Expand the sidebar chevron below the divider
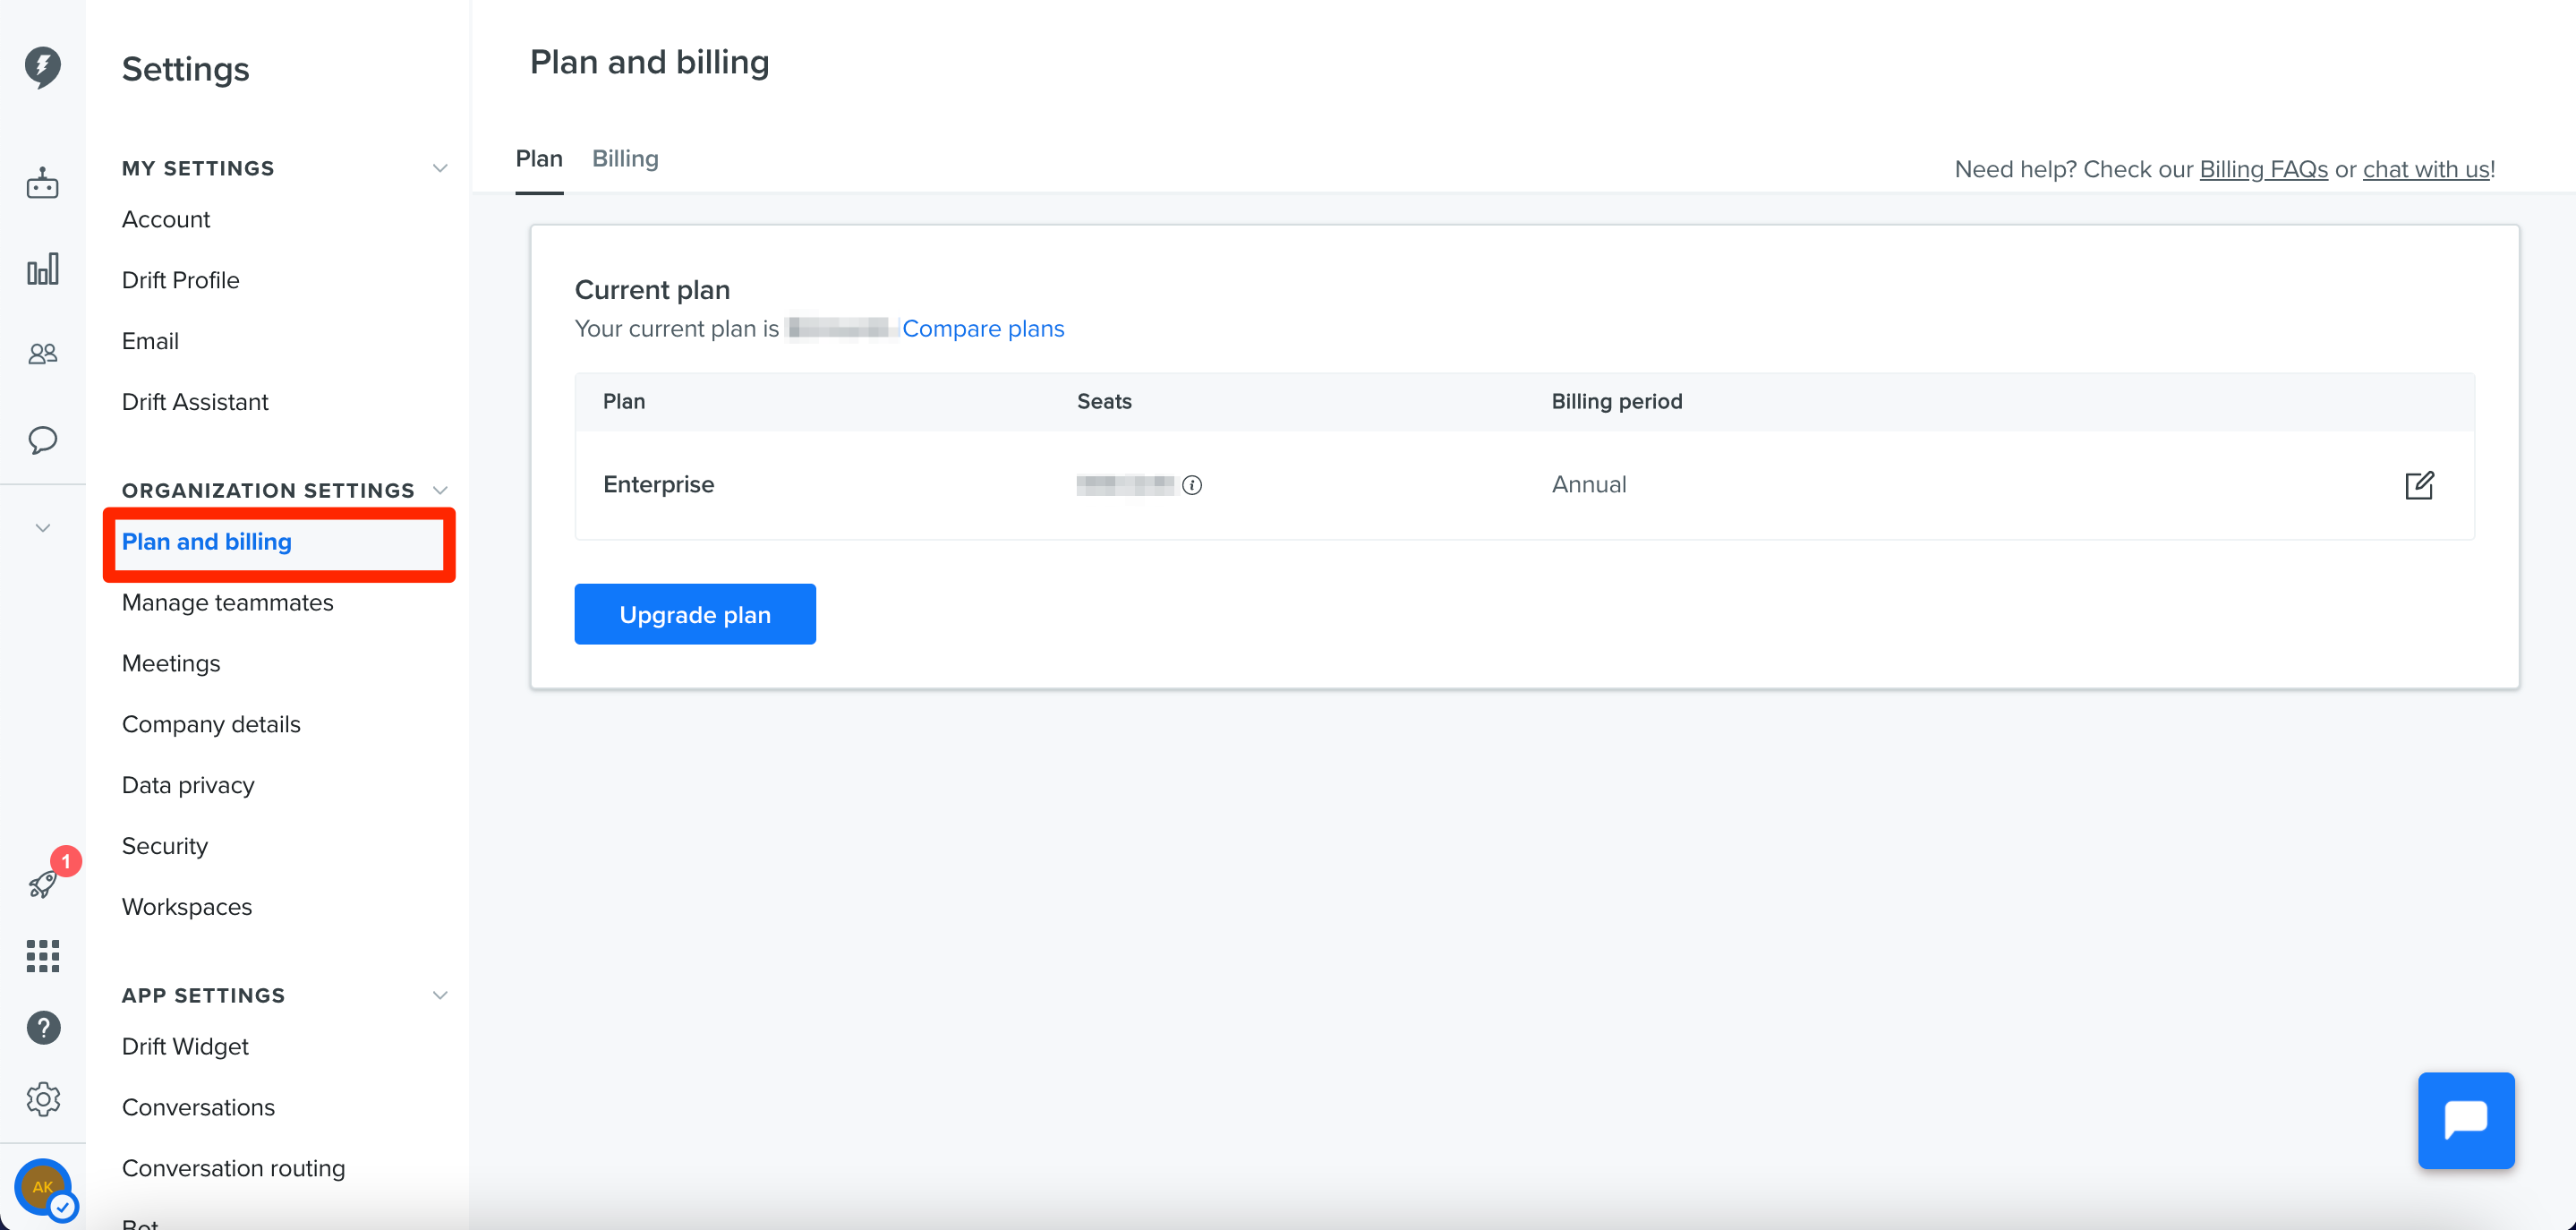Viewport: 2576px width, 1230px height. (x=42, y=527)
